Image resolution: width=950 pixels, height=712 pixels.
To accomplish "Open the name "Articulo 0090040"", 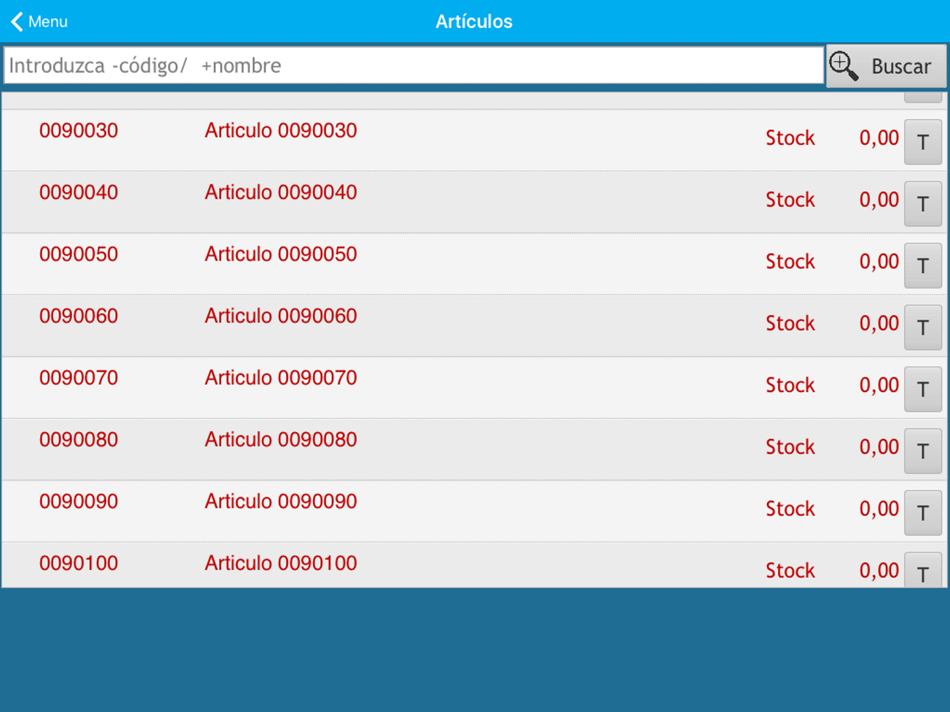I will pos(281,192).
